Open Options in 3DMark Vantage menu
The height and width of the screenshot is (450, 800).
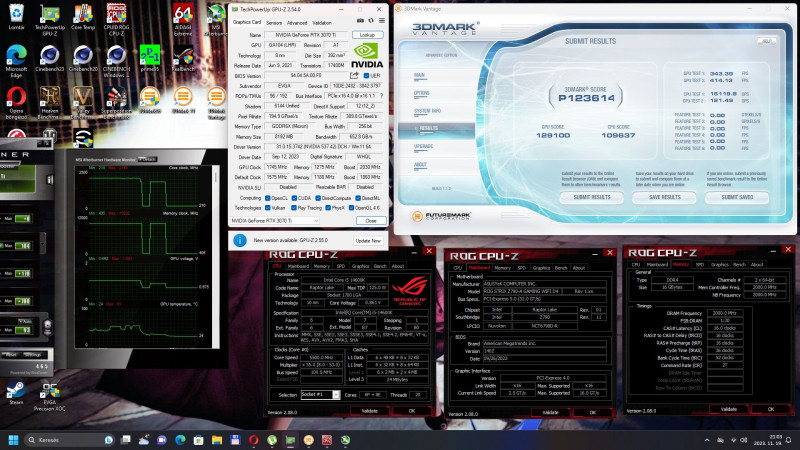(x=421, y=93)
